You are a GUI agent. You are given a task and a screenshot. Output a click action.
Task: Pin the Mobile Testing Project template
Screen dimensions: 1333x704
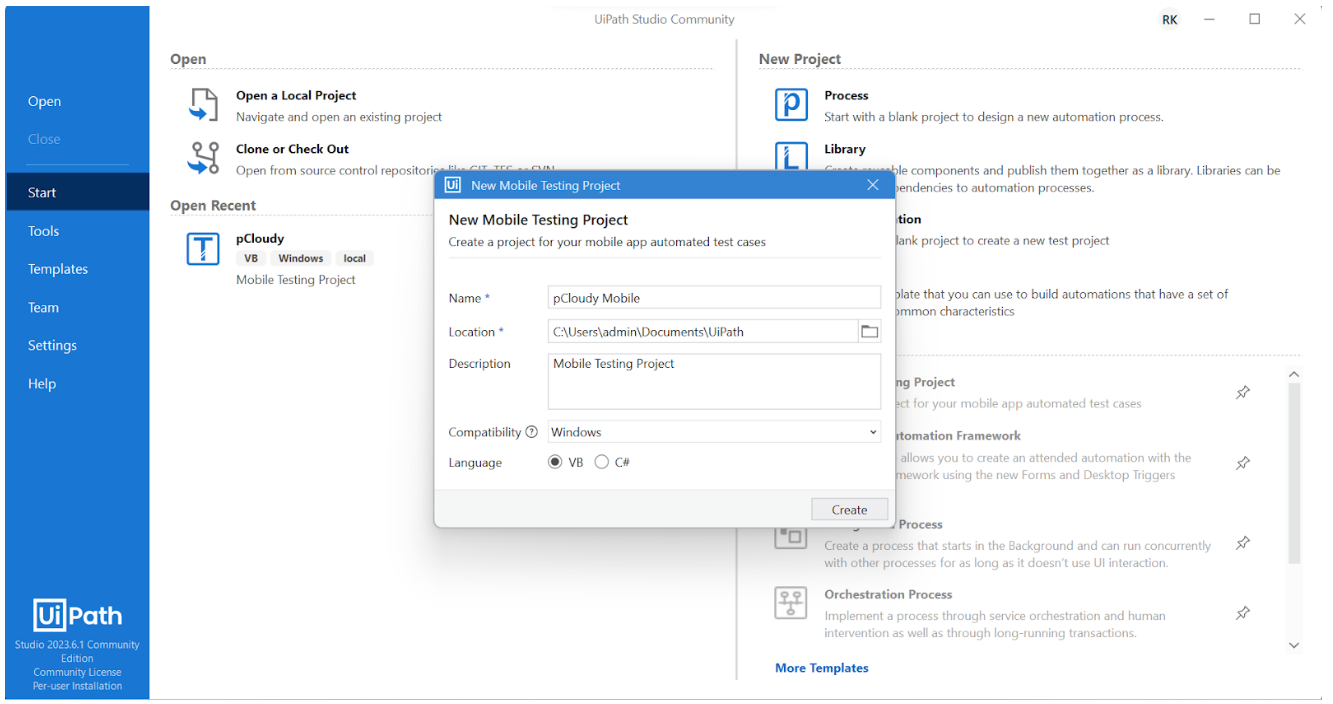point(1243,392)
